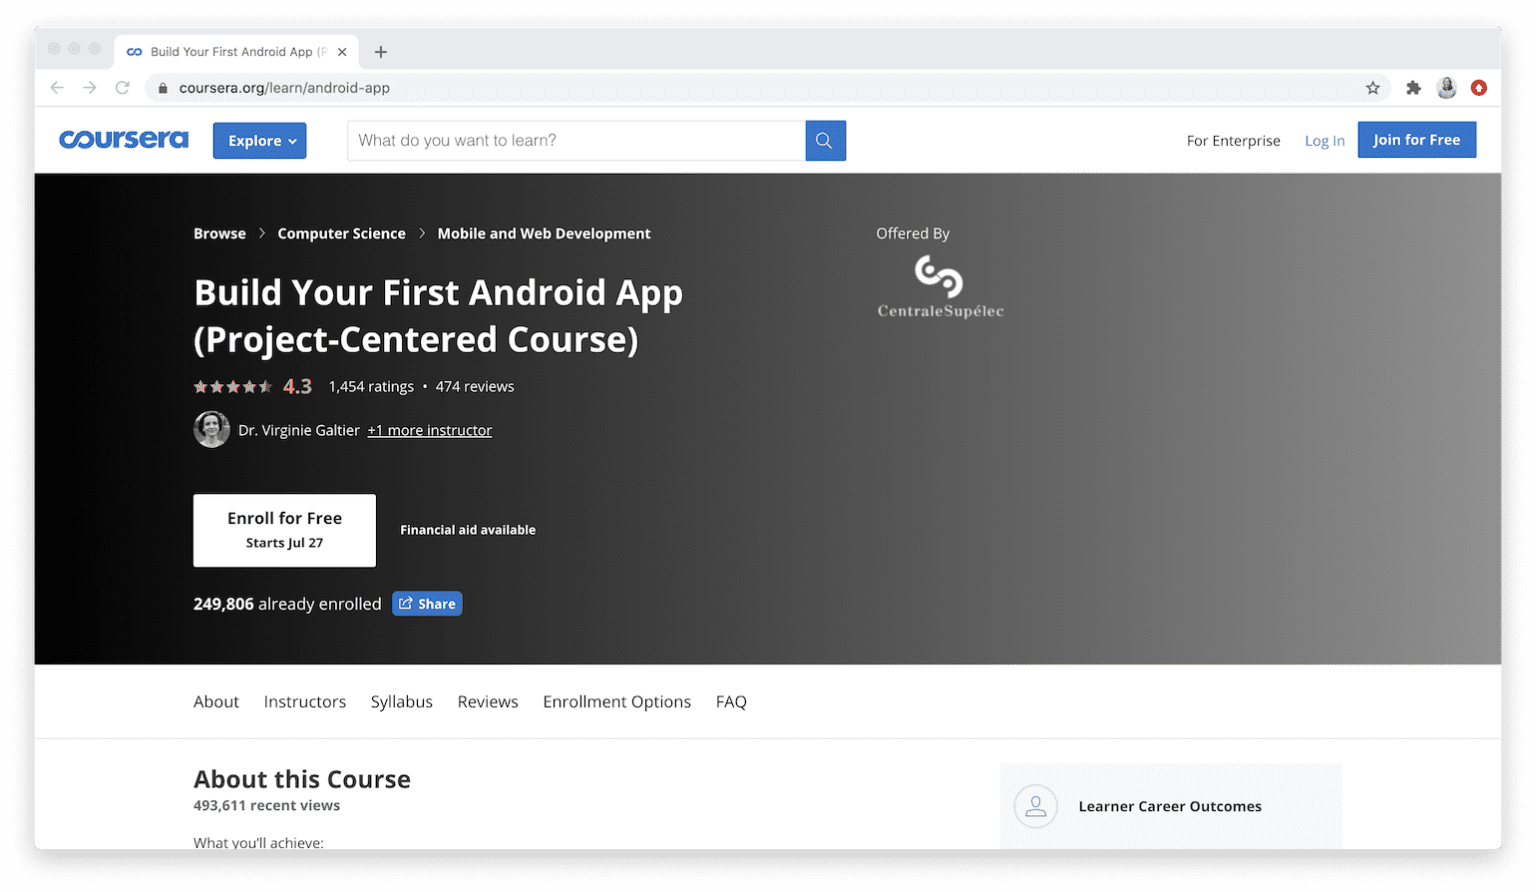The height and width of the screenshot is (892, 1536).
Task: Click the search magnifying glass icon
Action: pyautogui.click(x=824, y=140)
